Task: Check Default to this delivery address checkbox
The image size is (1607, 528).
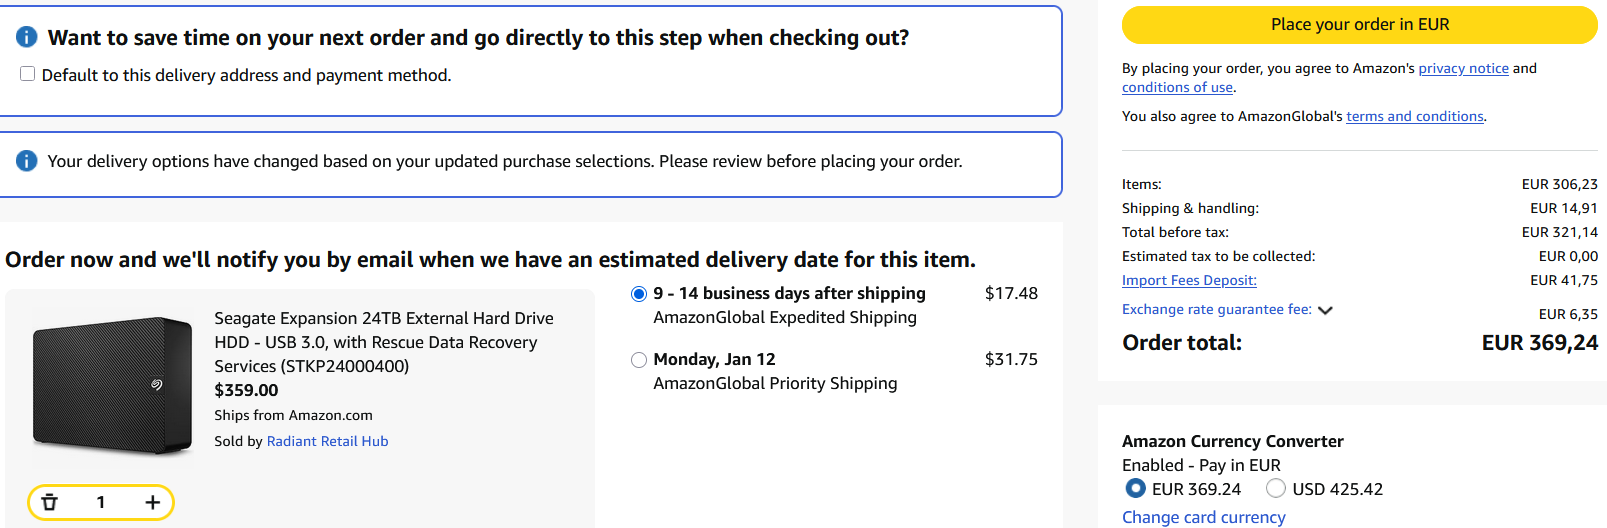Action: [28, 74]
